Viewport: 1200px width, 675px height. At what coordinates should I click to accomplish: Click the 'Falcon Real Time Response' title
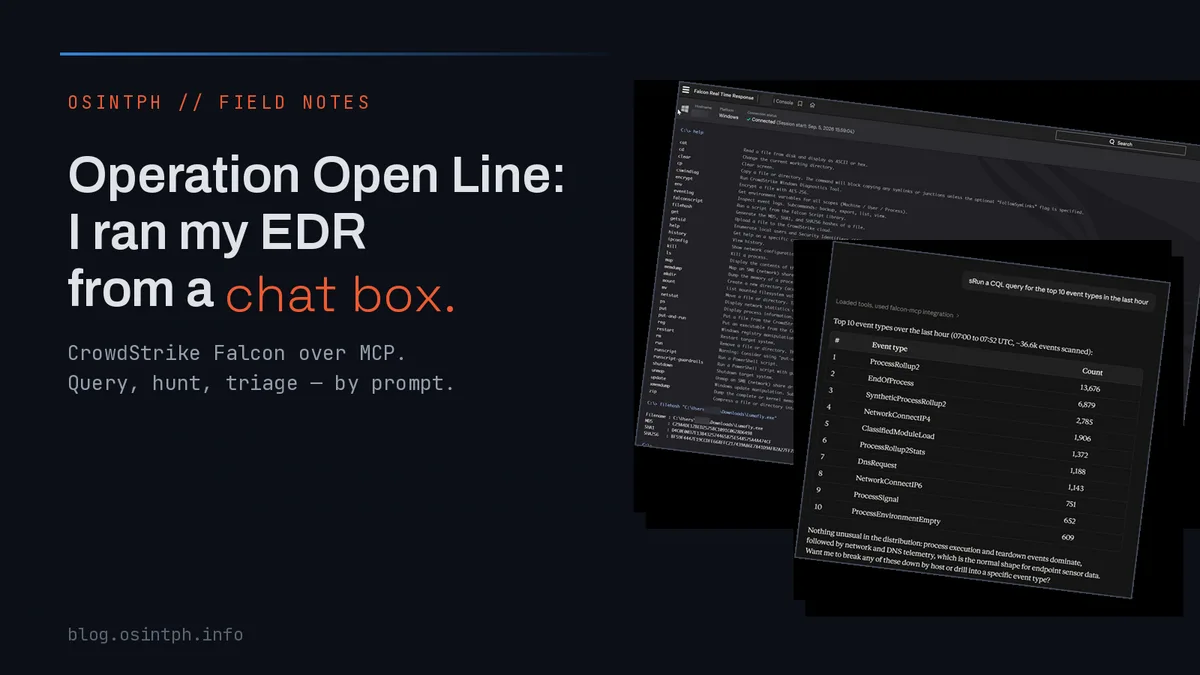723,94
